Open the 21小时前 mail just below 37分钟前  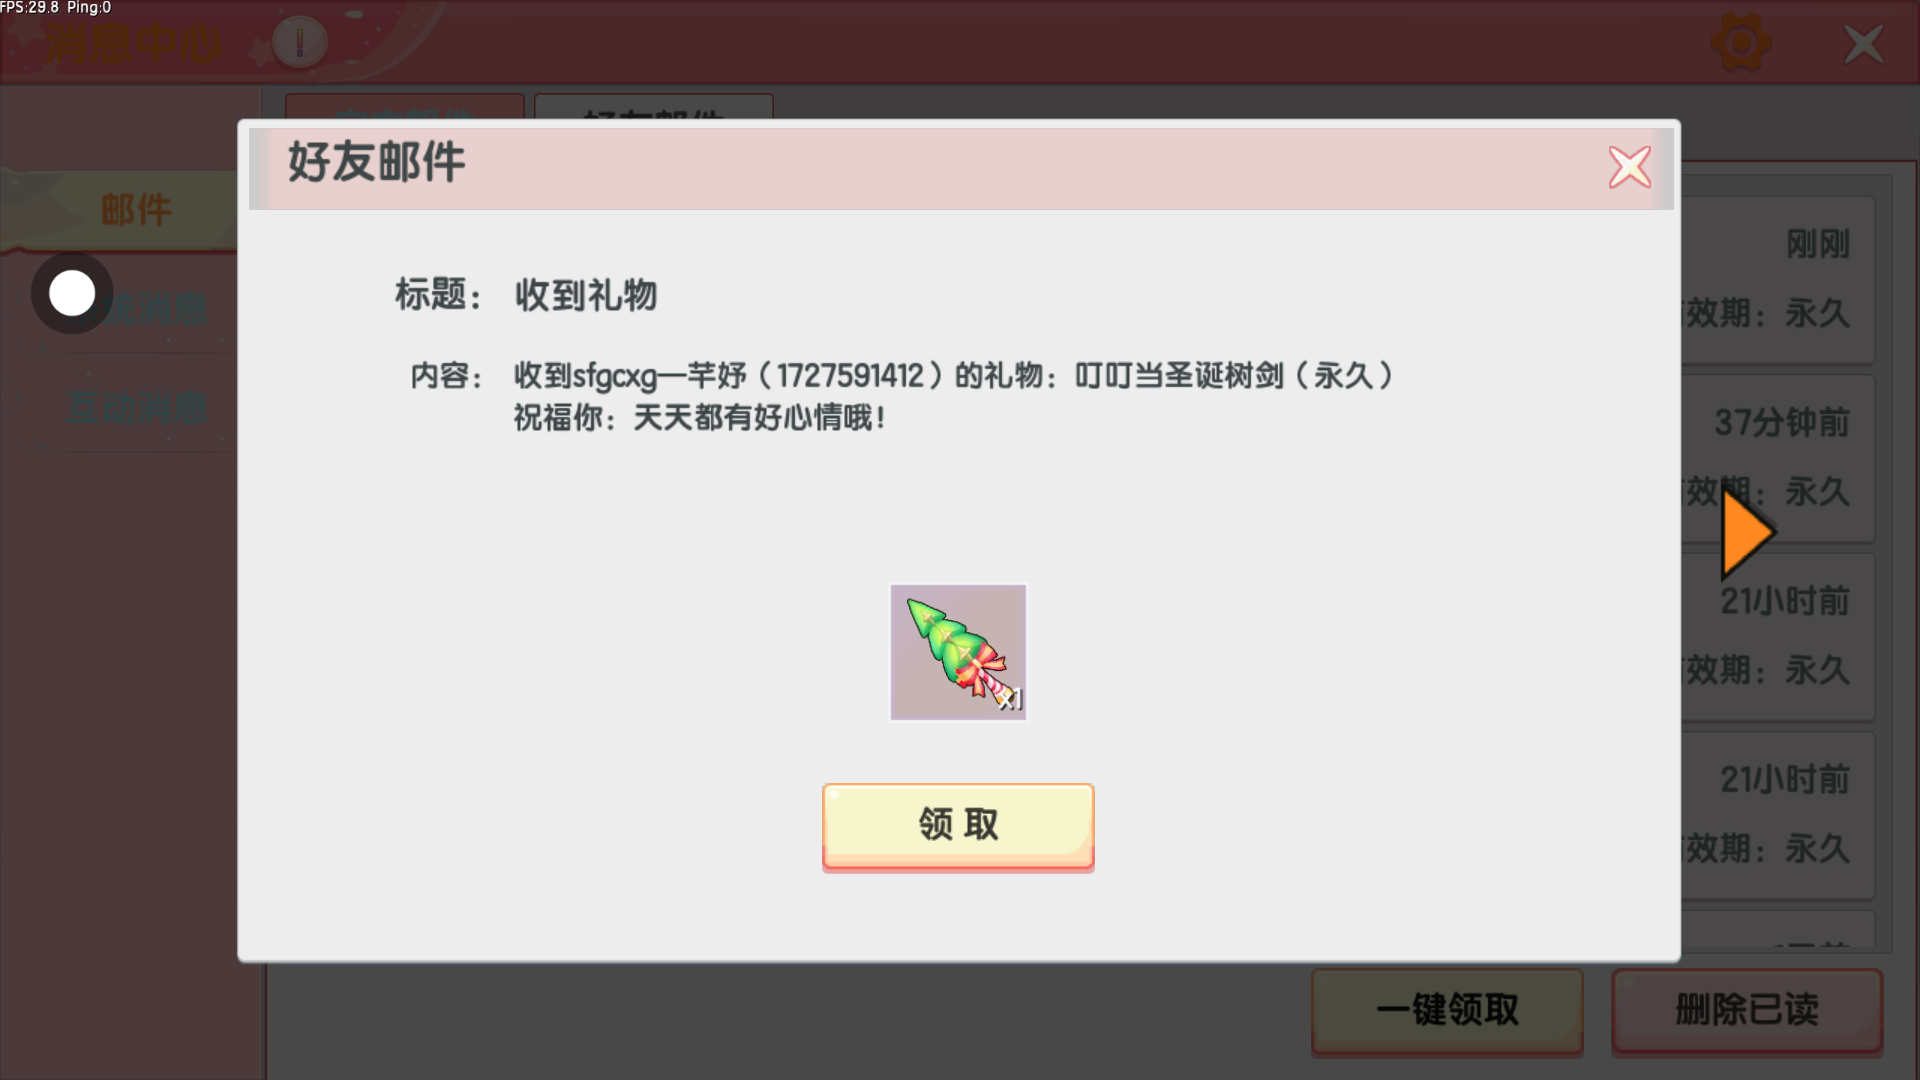[x=1778, y=637]
